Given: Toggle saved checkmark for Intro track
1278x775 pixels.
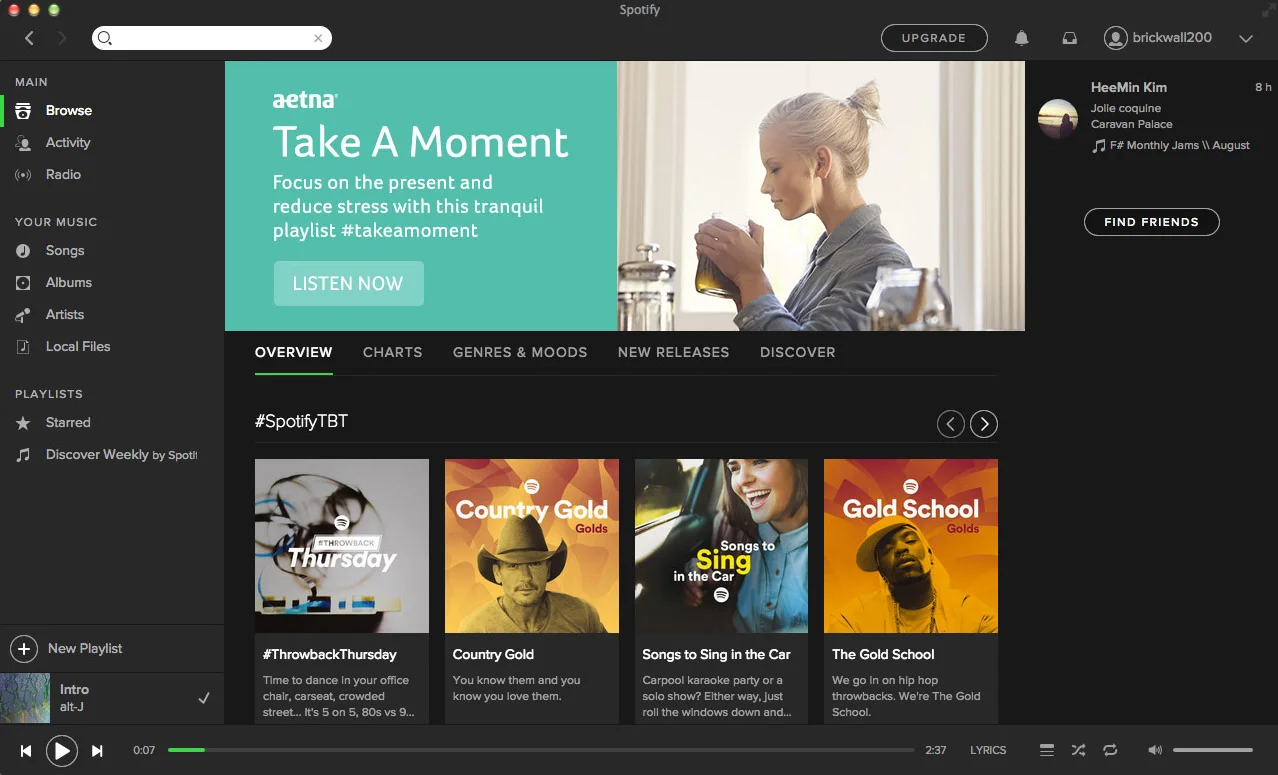Looking at the screenshot, I should [x=204, y=698].
